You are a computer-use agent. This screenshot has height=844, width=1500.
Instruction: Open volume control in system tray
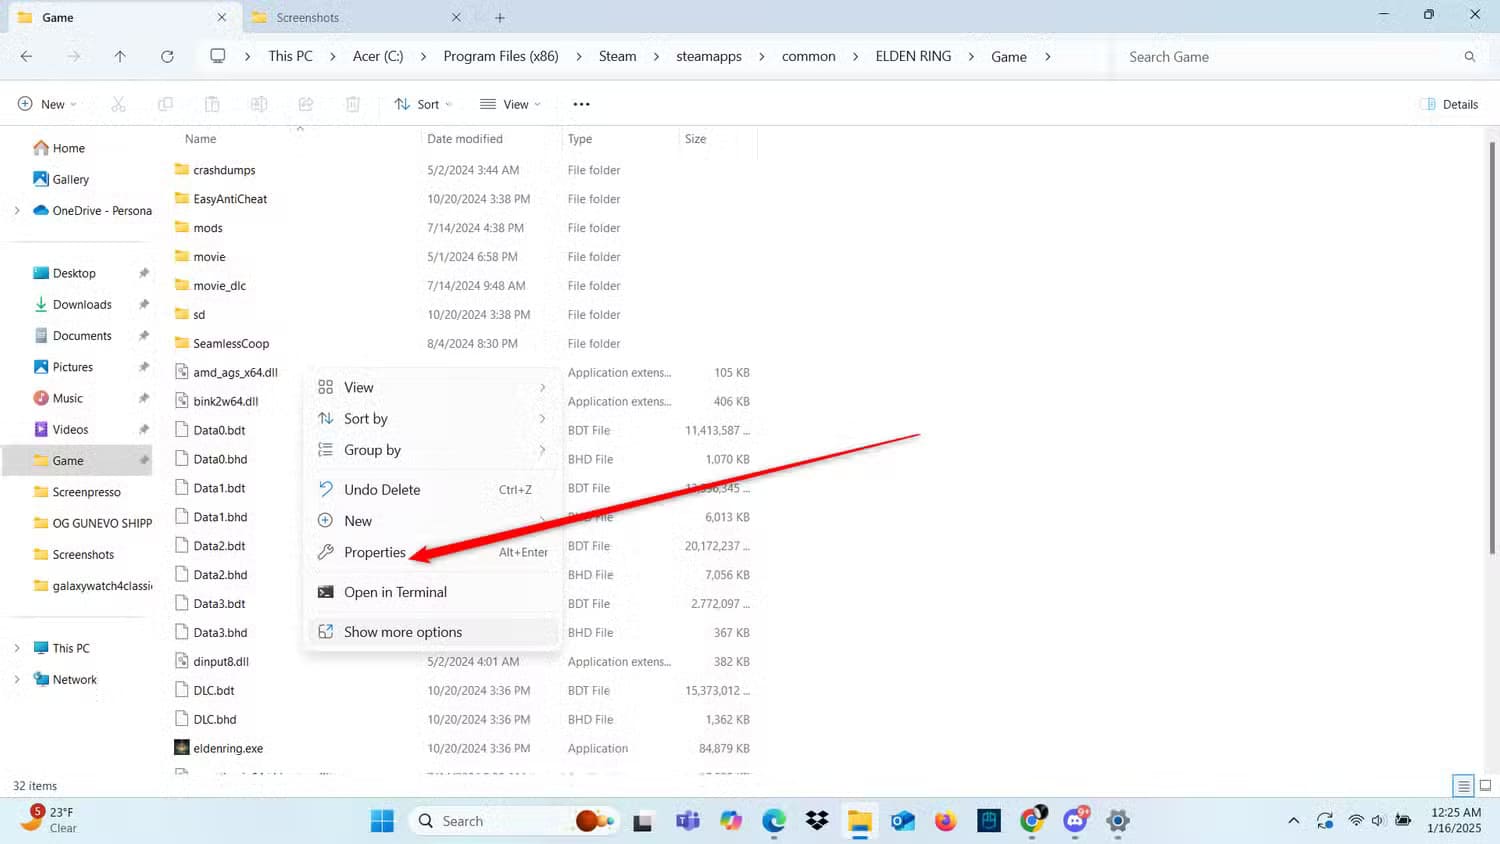coord(1378,821)
